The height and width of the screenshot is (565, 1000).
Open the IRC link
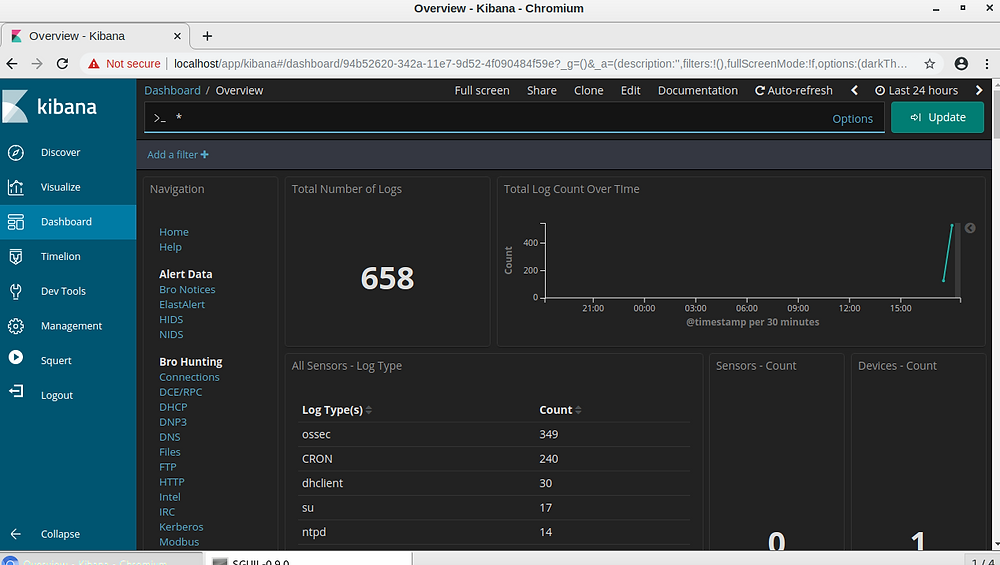click(166, 512)
